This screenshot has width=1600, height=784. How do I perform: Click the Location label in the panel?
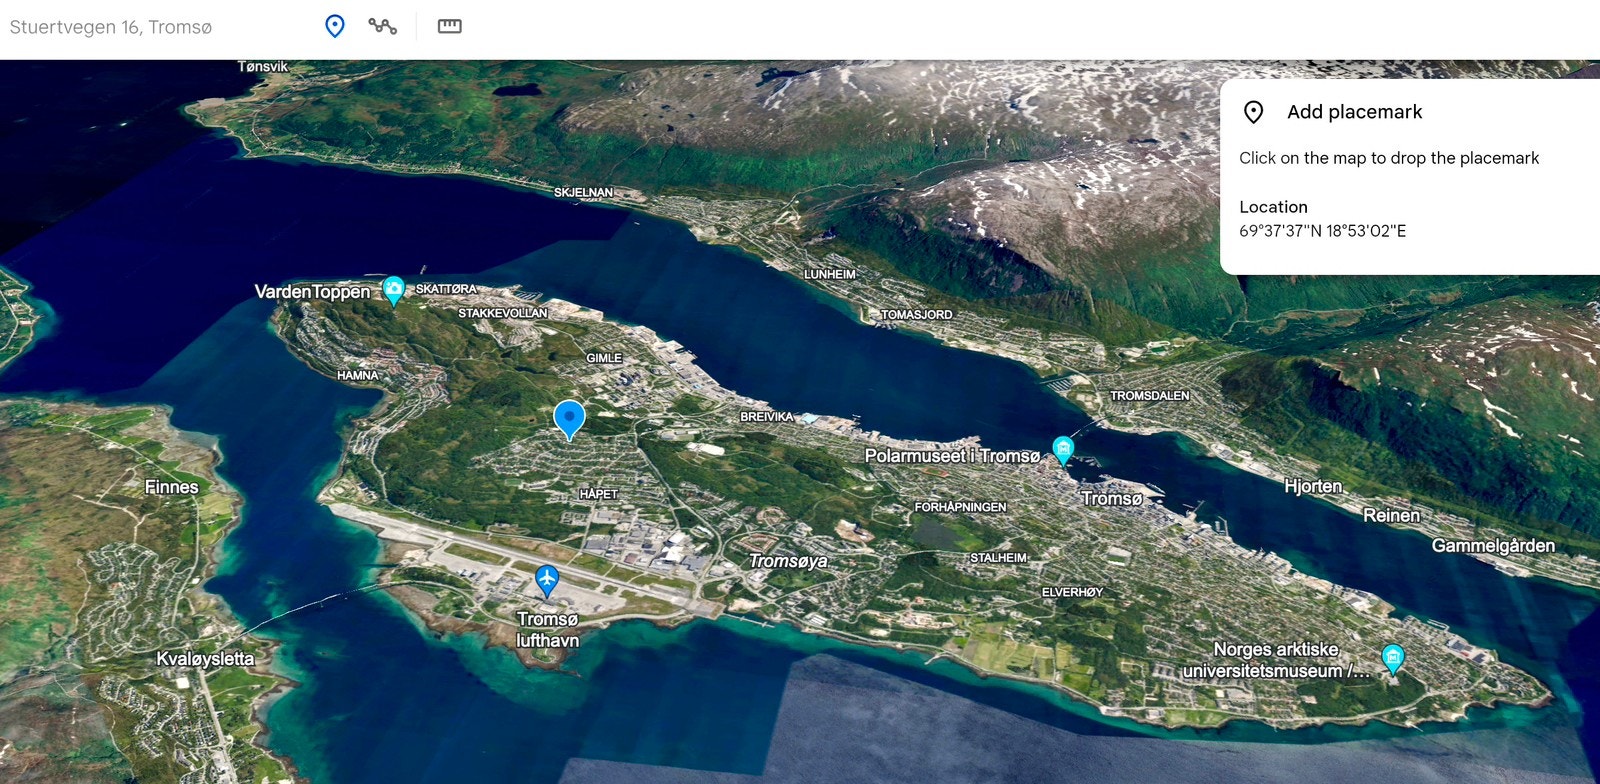tap(1273, 207)
